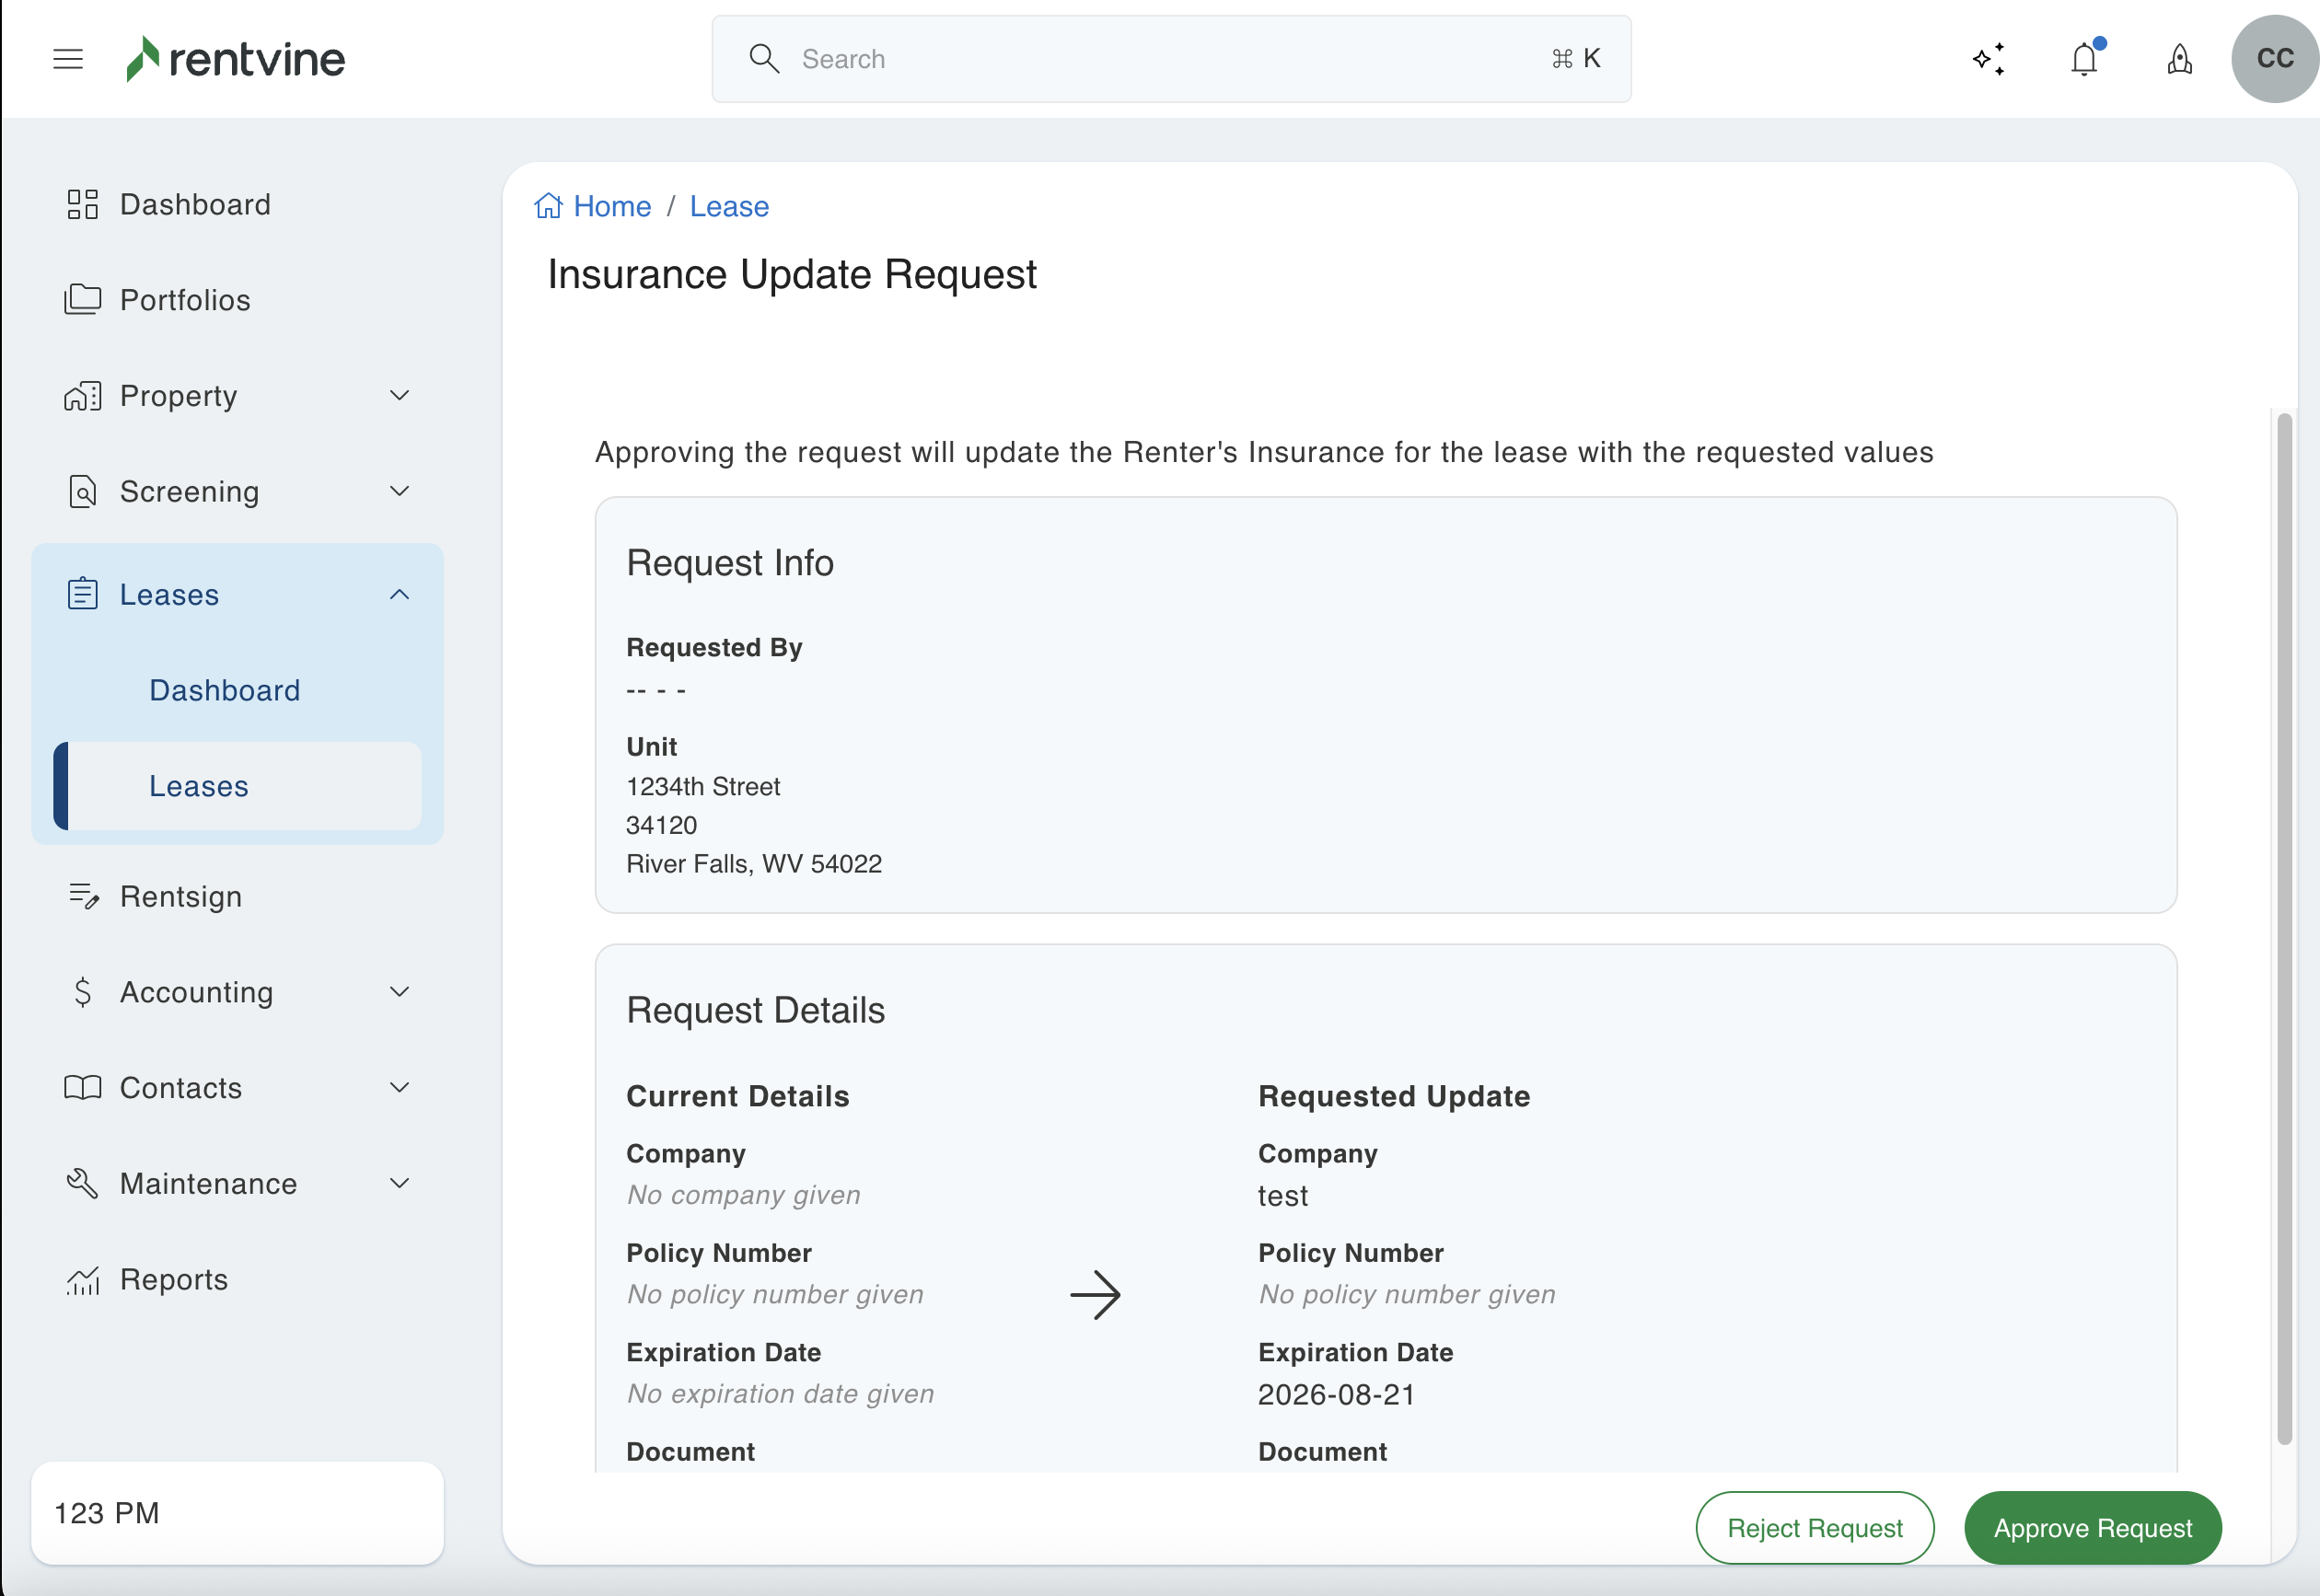This screenshot has height=1596, width=2320.
Task: Expand the Accounting menu chevron
Action: tap(399, 992)
